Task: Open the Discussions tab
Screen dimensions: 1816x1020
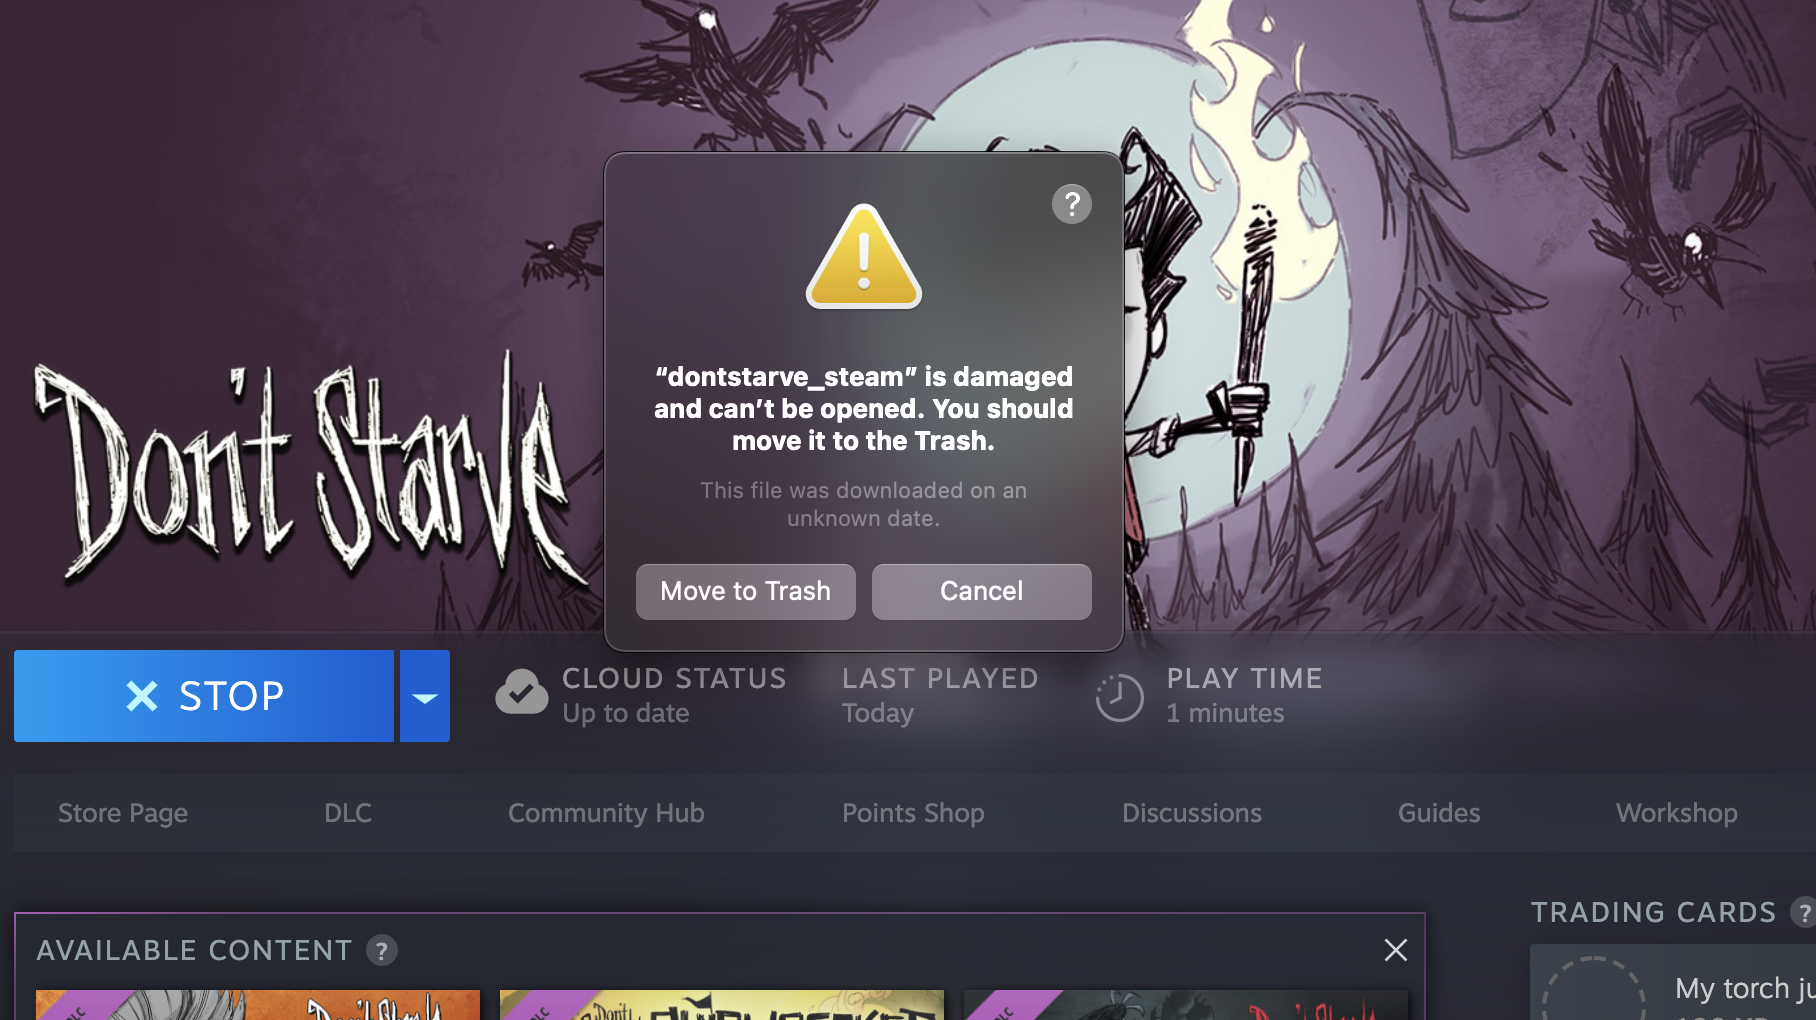Action: (1192, 813)
